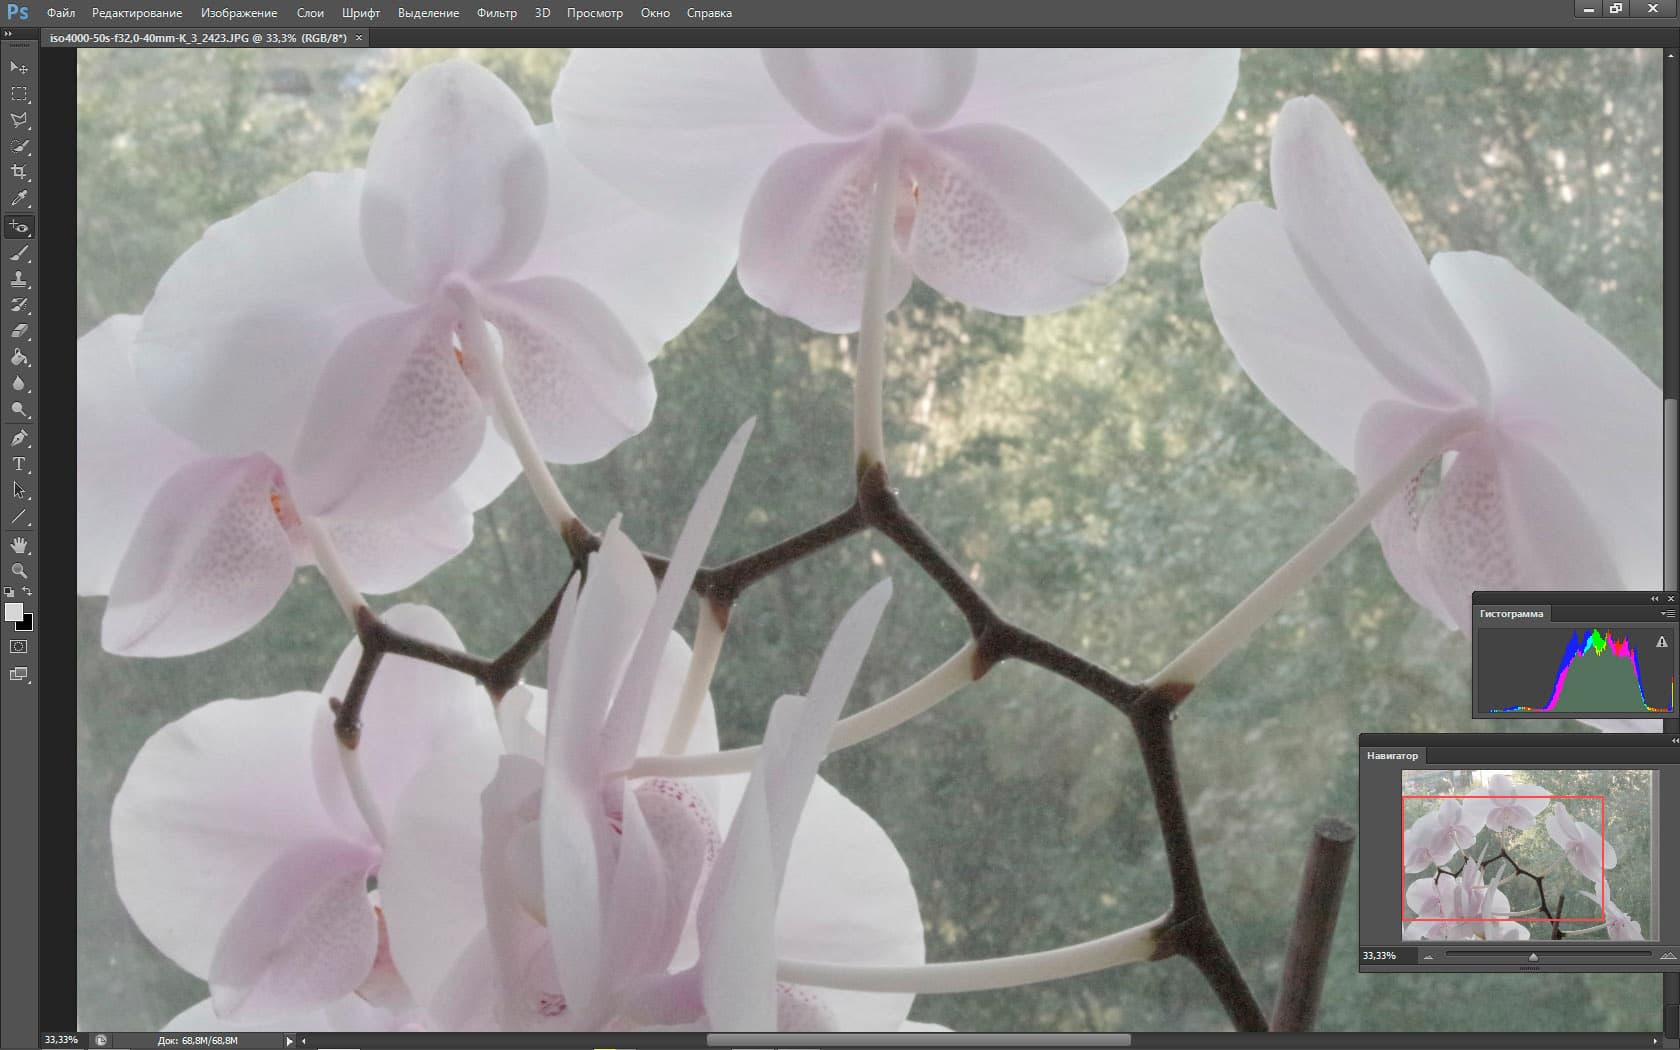Open the Слои menu
Image resolution: width=1680 pixels, height=1050 pixels.
(310, 13)
